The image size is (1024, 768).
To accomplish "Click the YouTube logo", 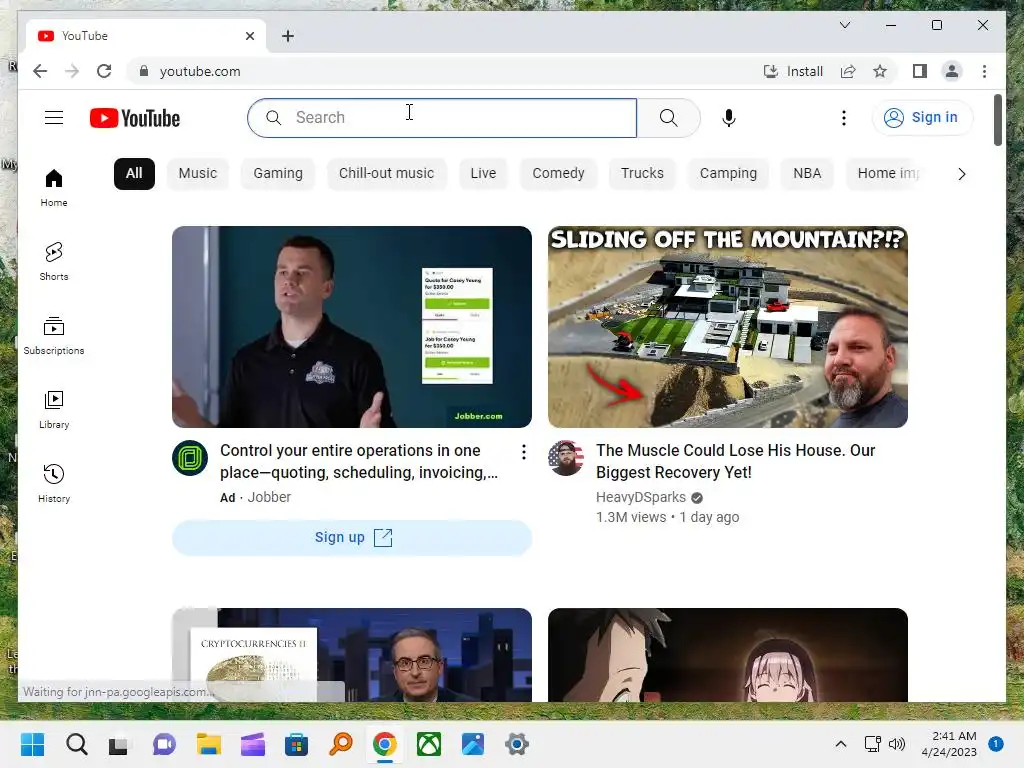I will click(x=135, y=118).
